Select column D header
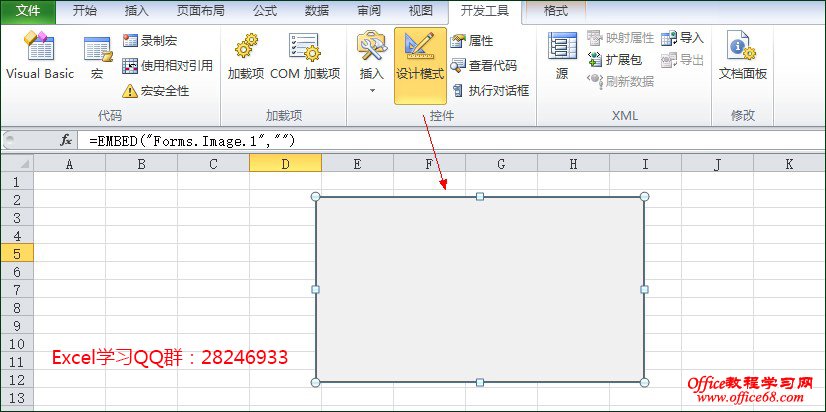This screenshot has width=826, height=412. (285, 164)
